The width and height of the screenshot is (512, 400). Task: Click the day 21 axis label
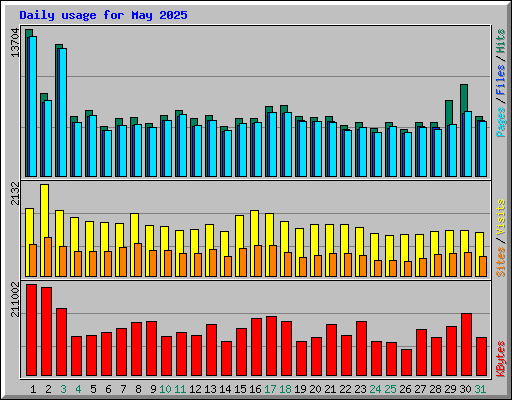point(330,389)
